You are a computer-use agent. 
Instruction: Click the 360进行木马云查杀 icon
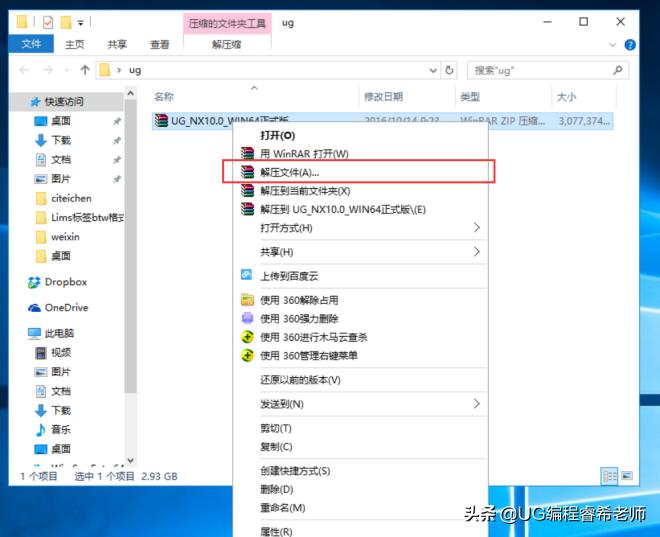click(x=247, y=337)
